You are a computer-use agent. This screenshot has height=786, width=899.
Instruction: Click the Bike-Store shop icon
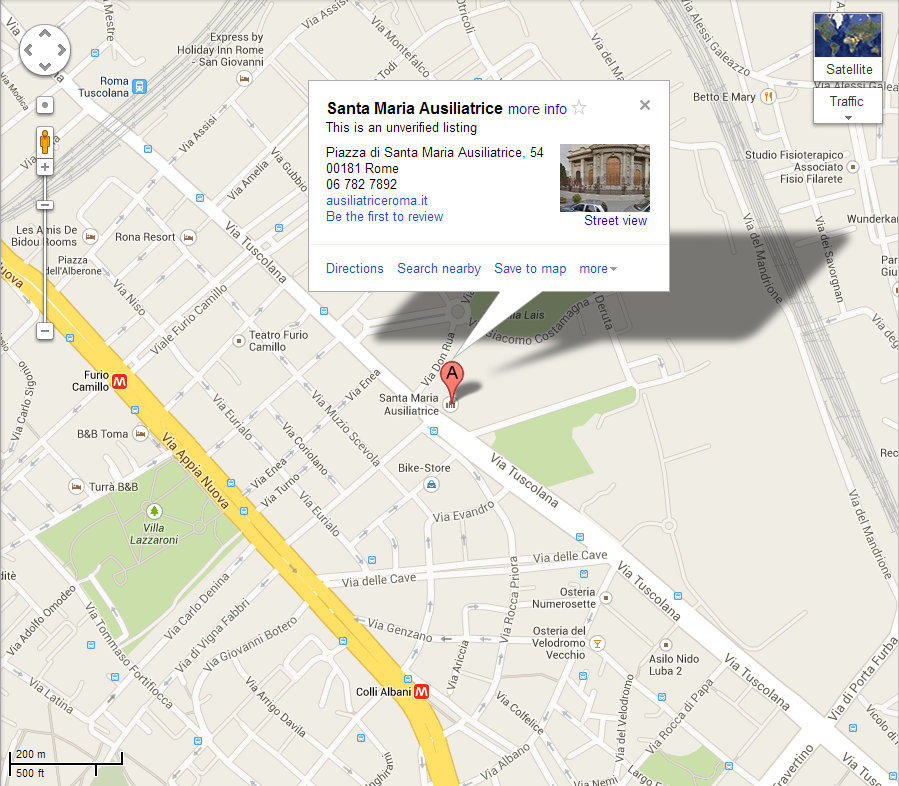coord(431,485)
